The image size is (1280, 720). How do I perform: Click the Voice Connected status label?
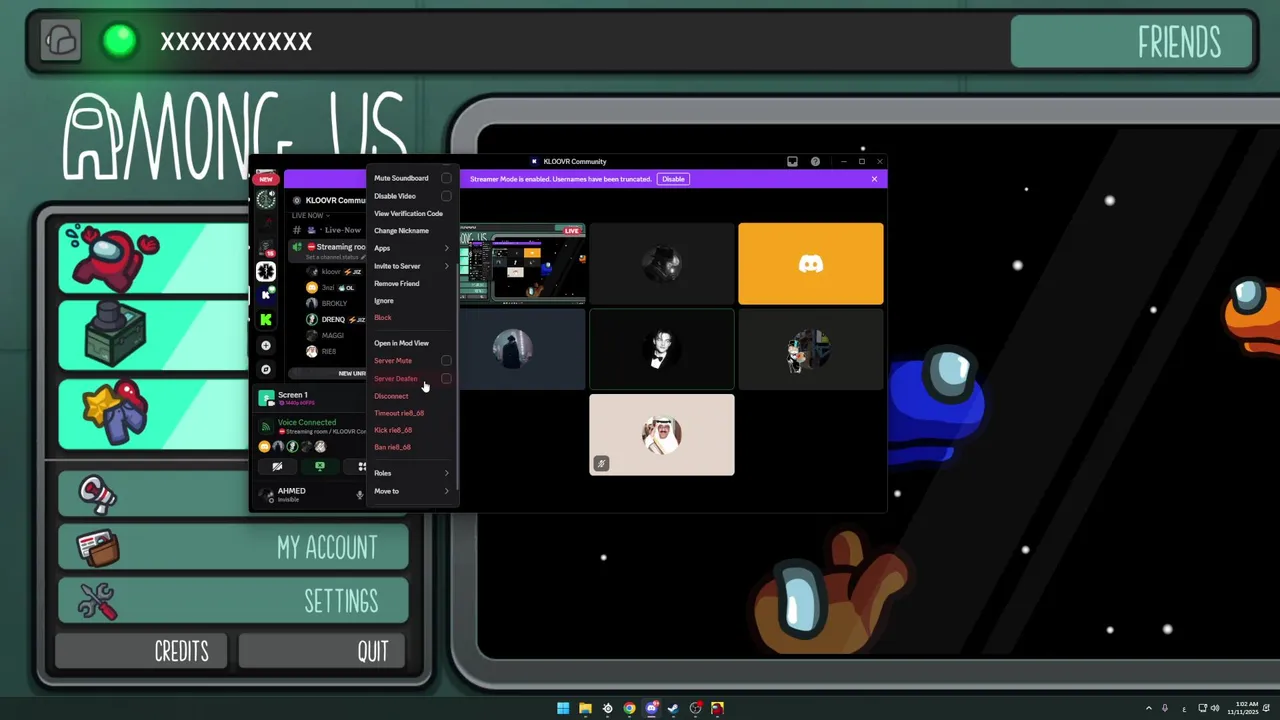307,422
